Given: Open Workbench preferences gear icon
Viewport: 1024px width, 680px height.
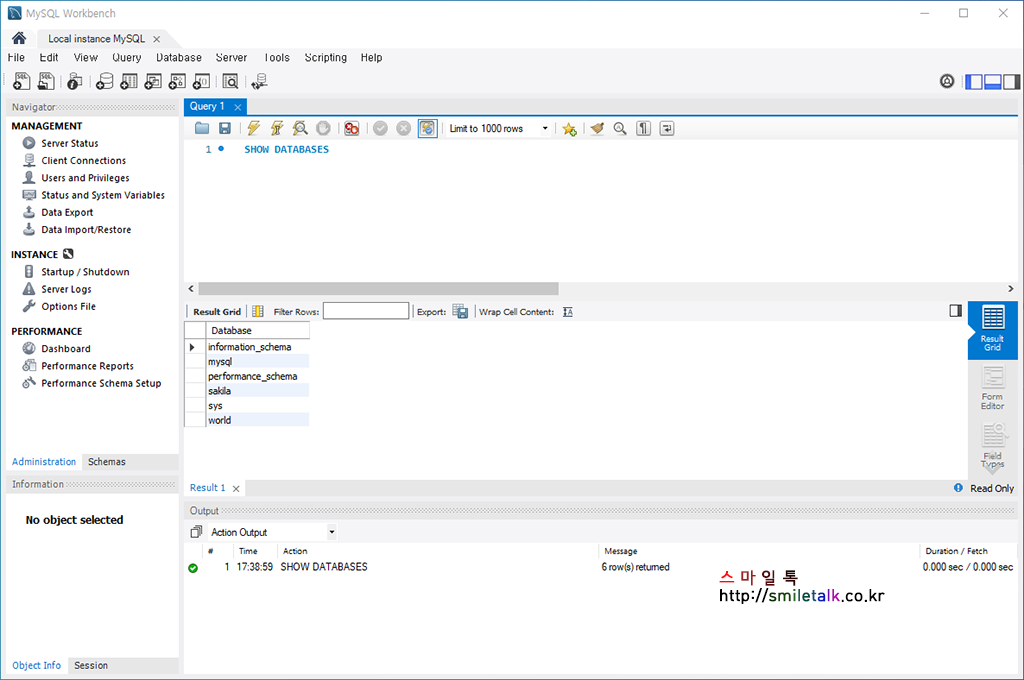Looking at the screenshot, I should pyautogui.click(x=947, y=81).
